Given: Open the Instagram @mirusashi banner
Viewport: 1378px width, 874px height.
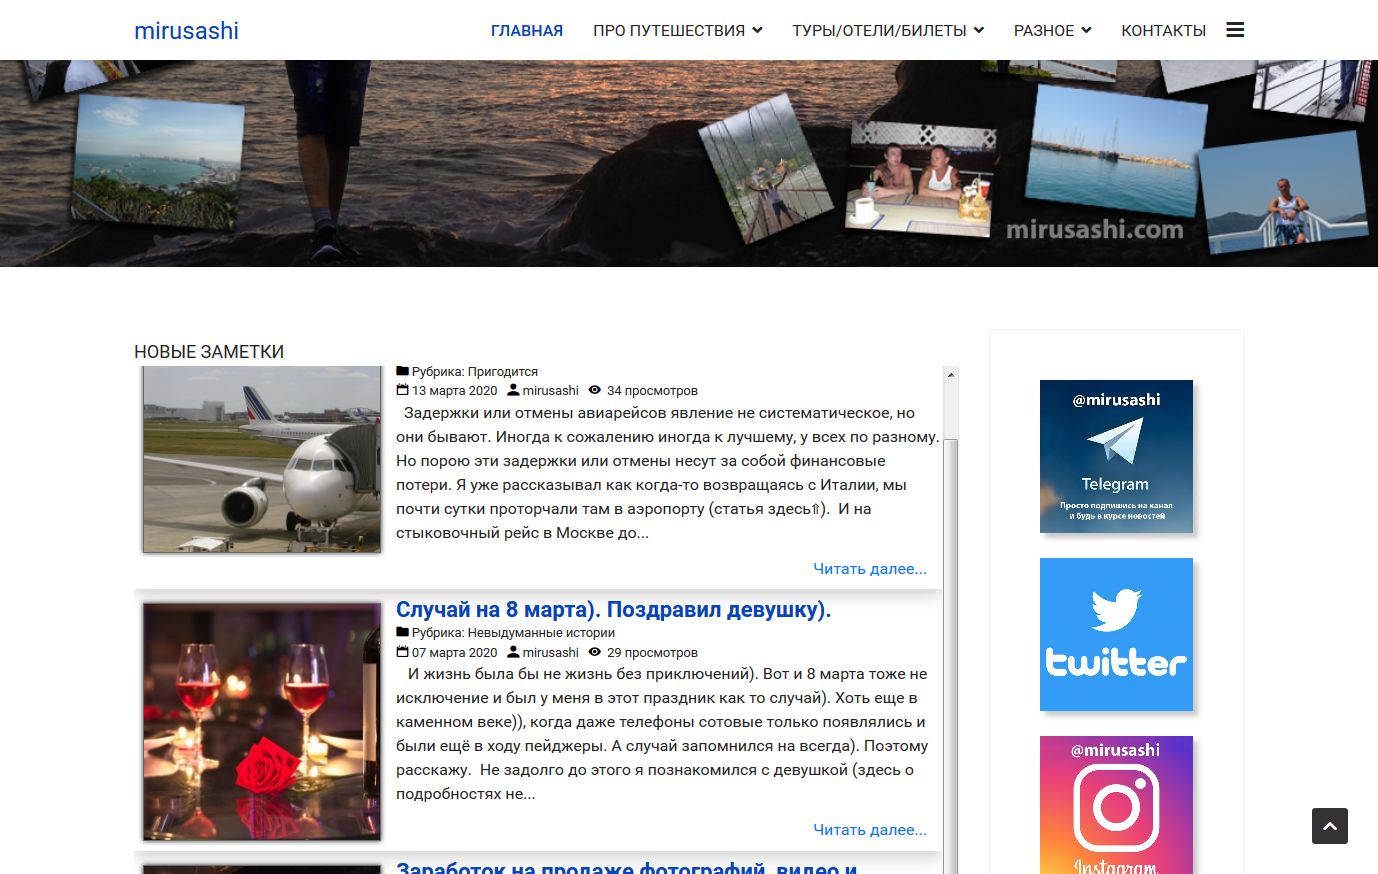Looking at the screenshot, I should pyautogui.click(x=1116, y=805).
